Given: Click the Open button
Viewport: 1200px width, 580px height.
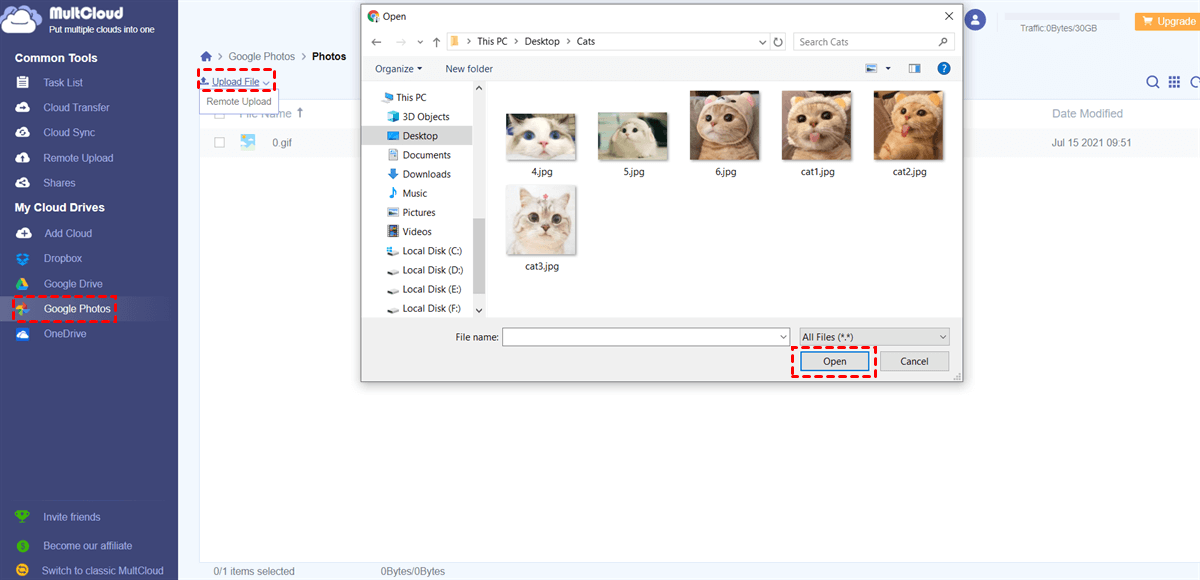Looking at the screenshot, I should tap(835, 362).
